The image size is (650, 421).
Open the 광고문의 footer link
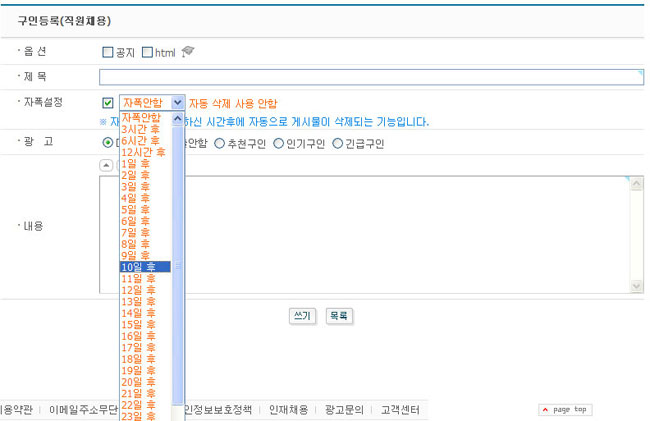click(x=344, y=410)
